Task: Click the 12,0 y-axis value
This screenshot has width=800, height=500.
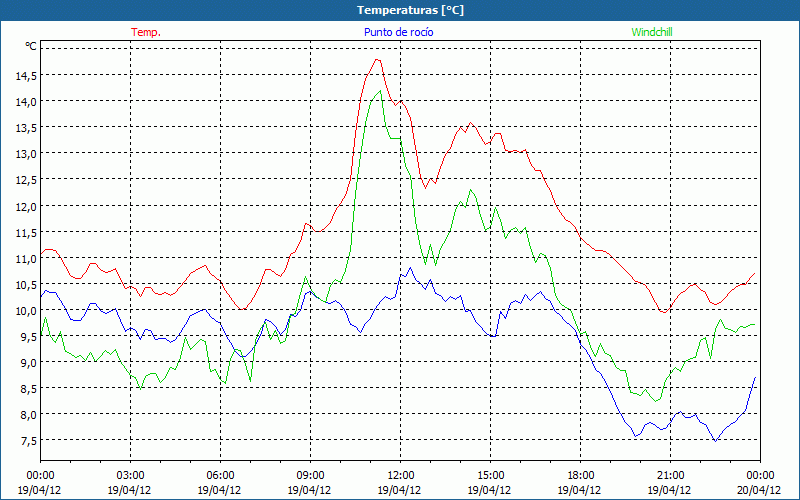Action: pos(26,206)
